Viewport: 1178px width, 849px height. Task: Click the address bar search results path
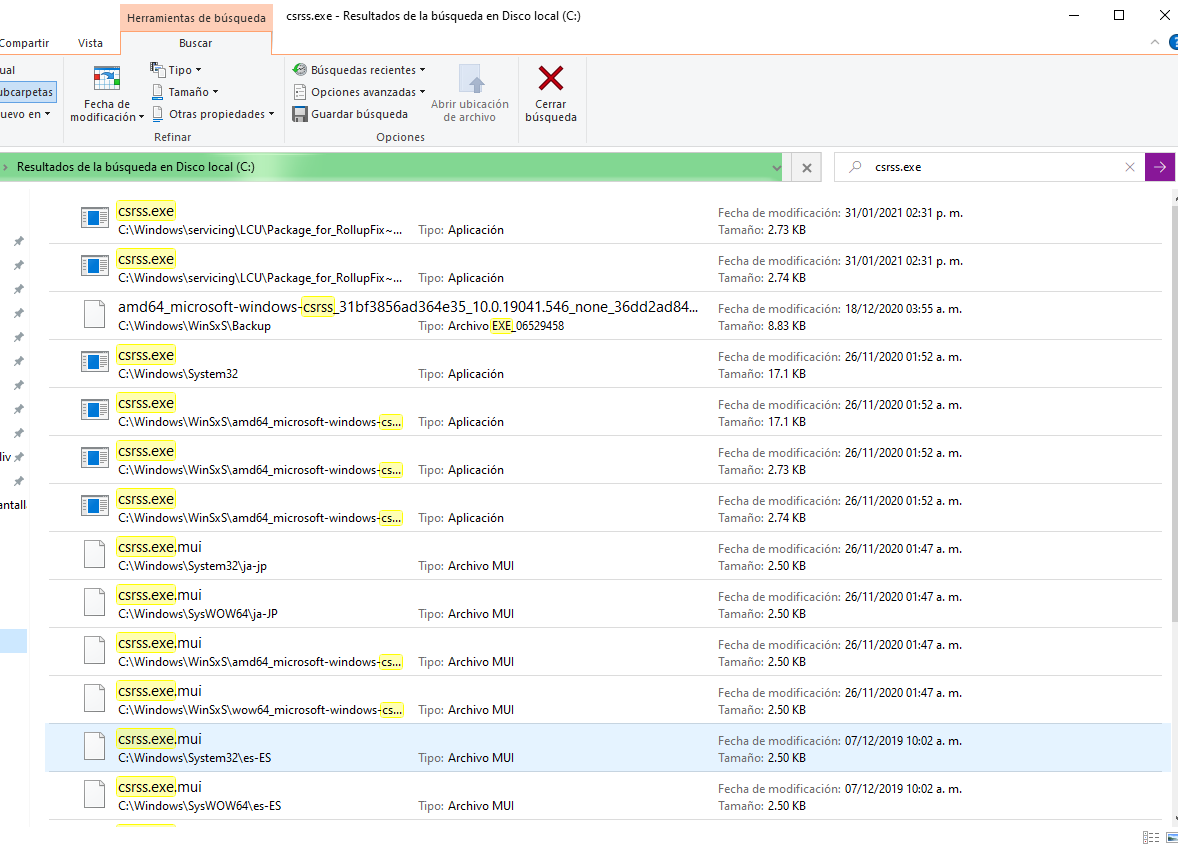coord(136,167)
